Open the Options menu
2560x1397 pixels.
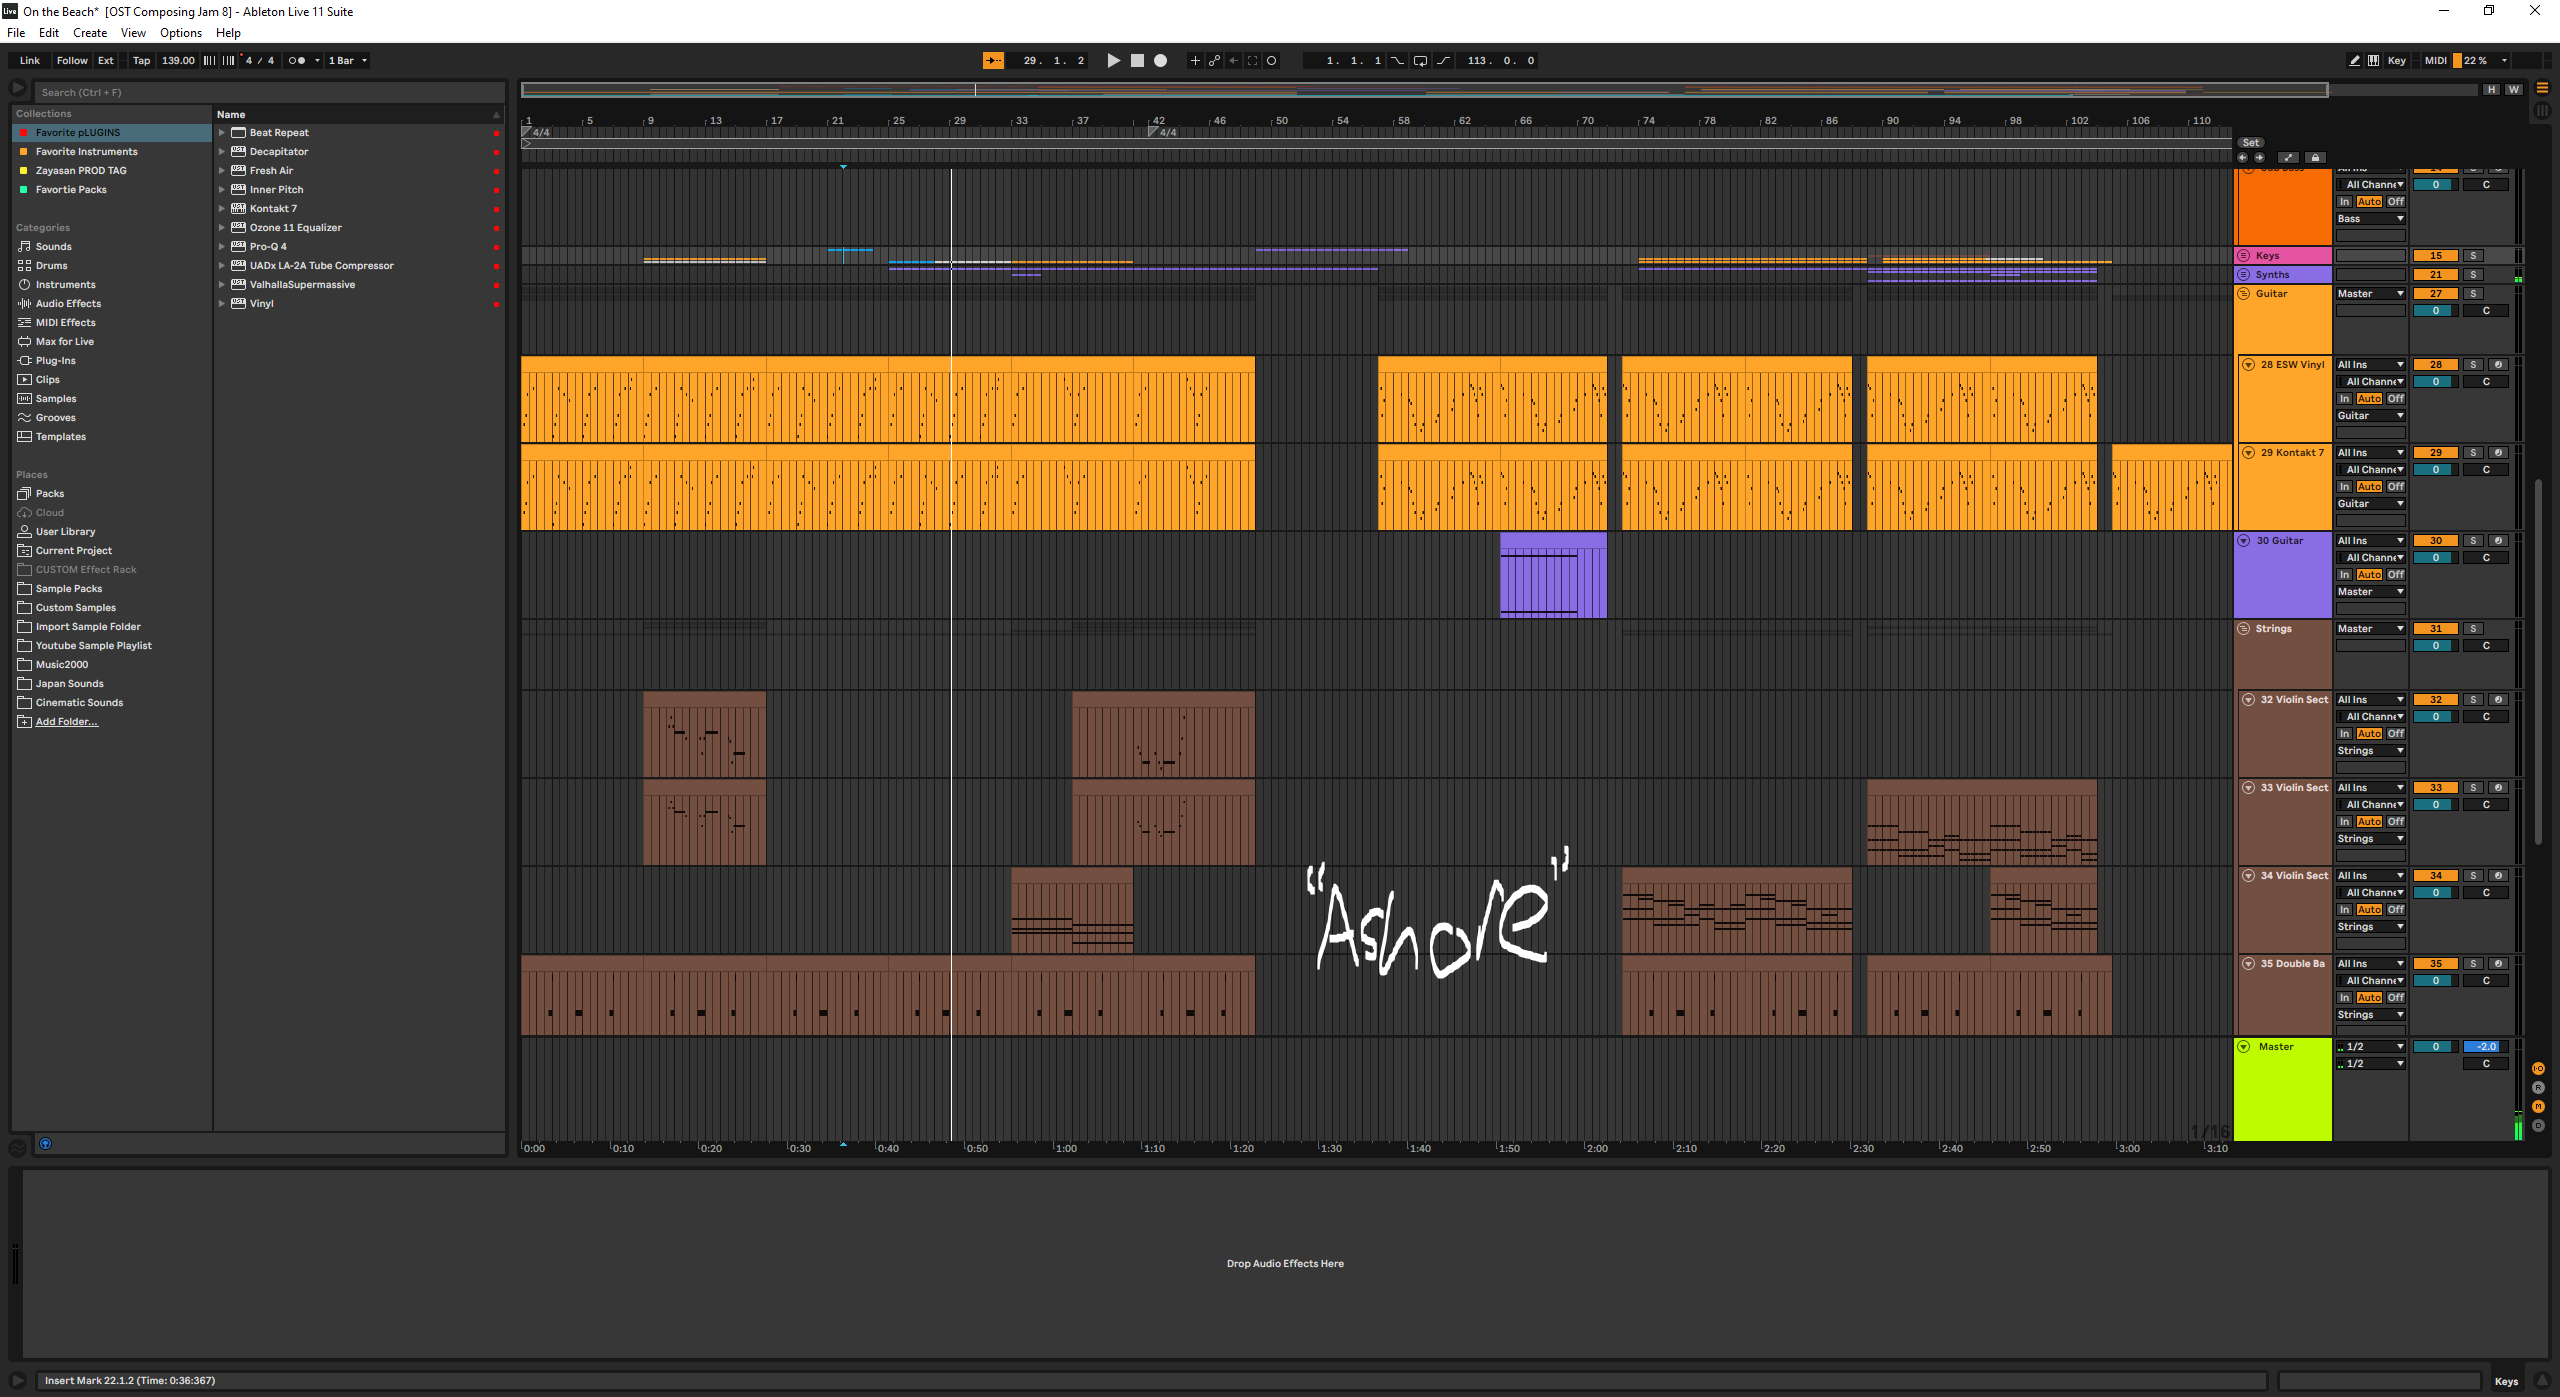pyautogui.click(x=181, y=33)
